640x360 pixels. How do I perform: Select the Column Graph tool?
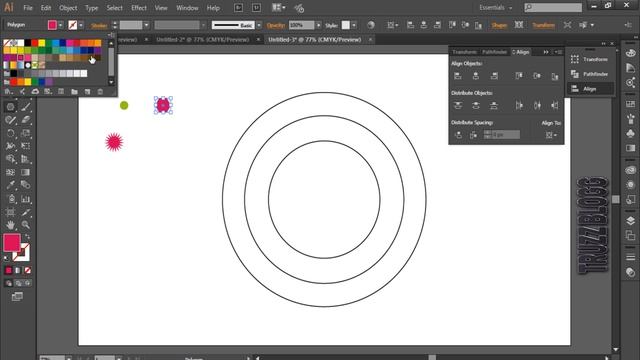click(x=26, y=199)
